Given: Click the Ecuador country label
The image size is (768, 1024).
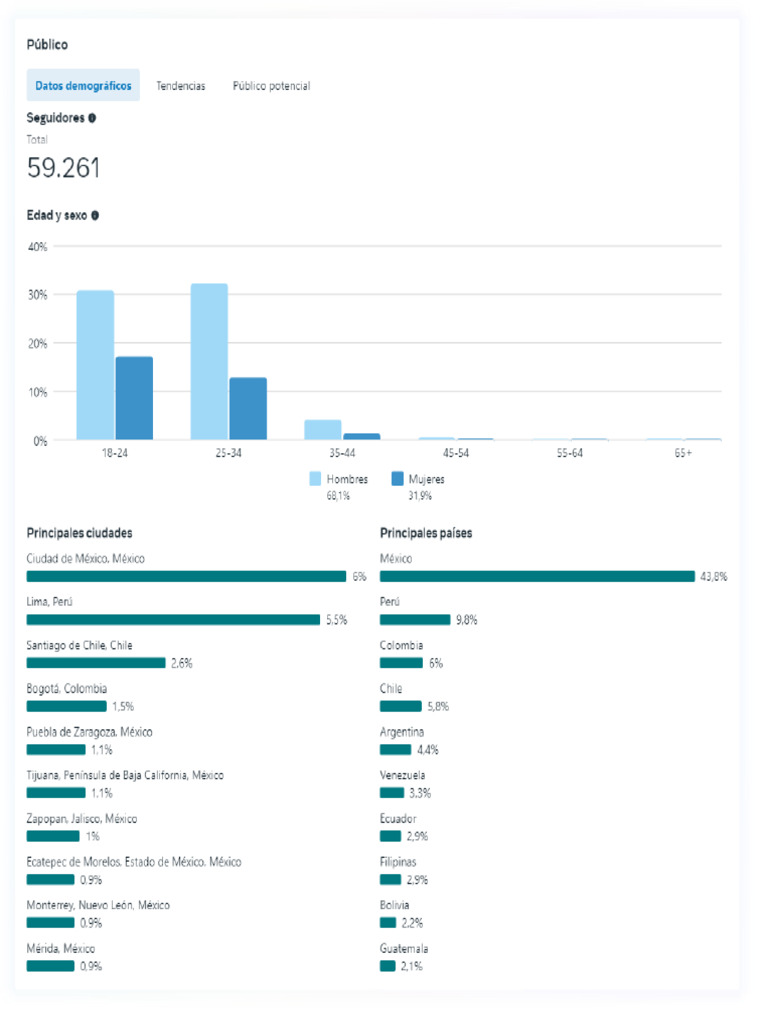Looking at the screenshot, I should click(x=398, y=819).
